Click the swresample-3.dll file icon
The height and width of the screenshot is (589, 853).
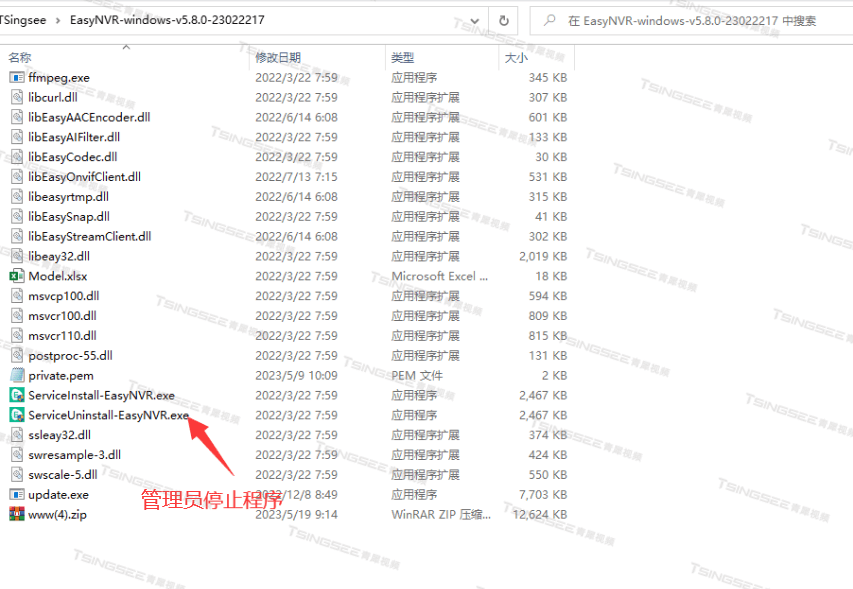(17, 455)
